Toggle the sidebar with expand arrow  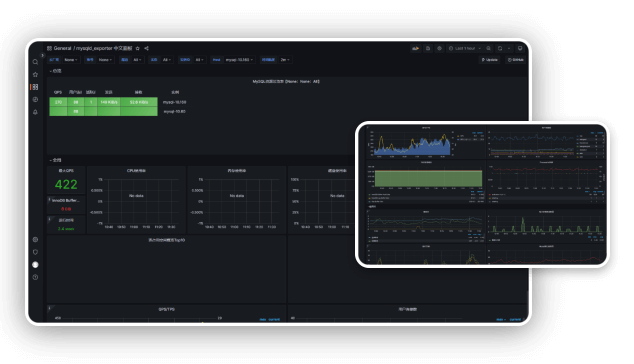[42, 55]
